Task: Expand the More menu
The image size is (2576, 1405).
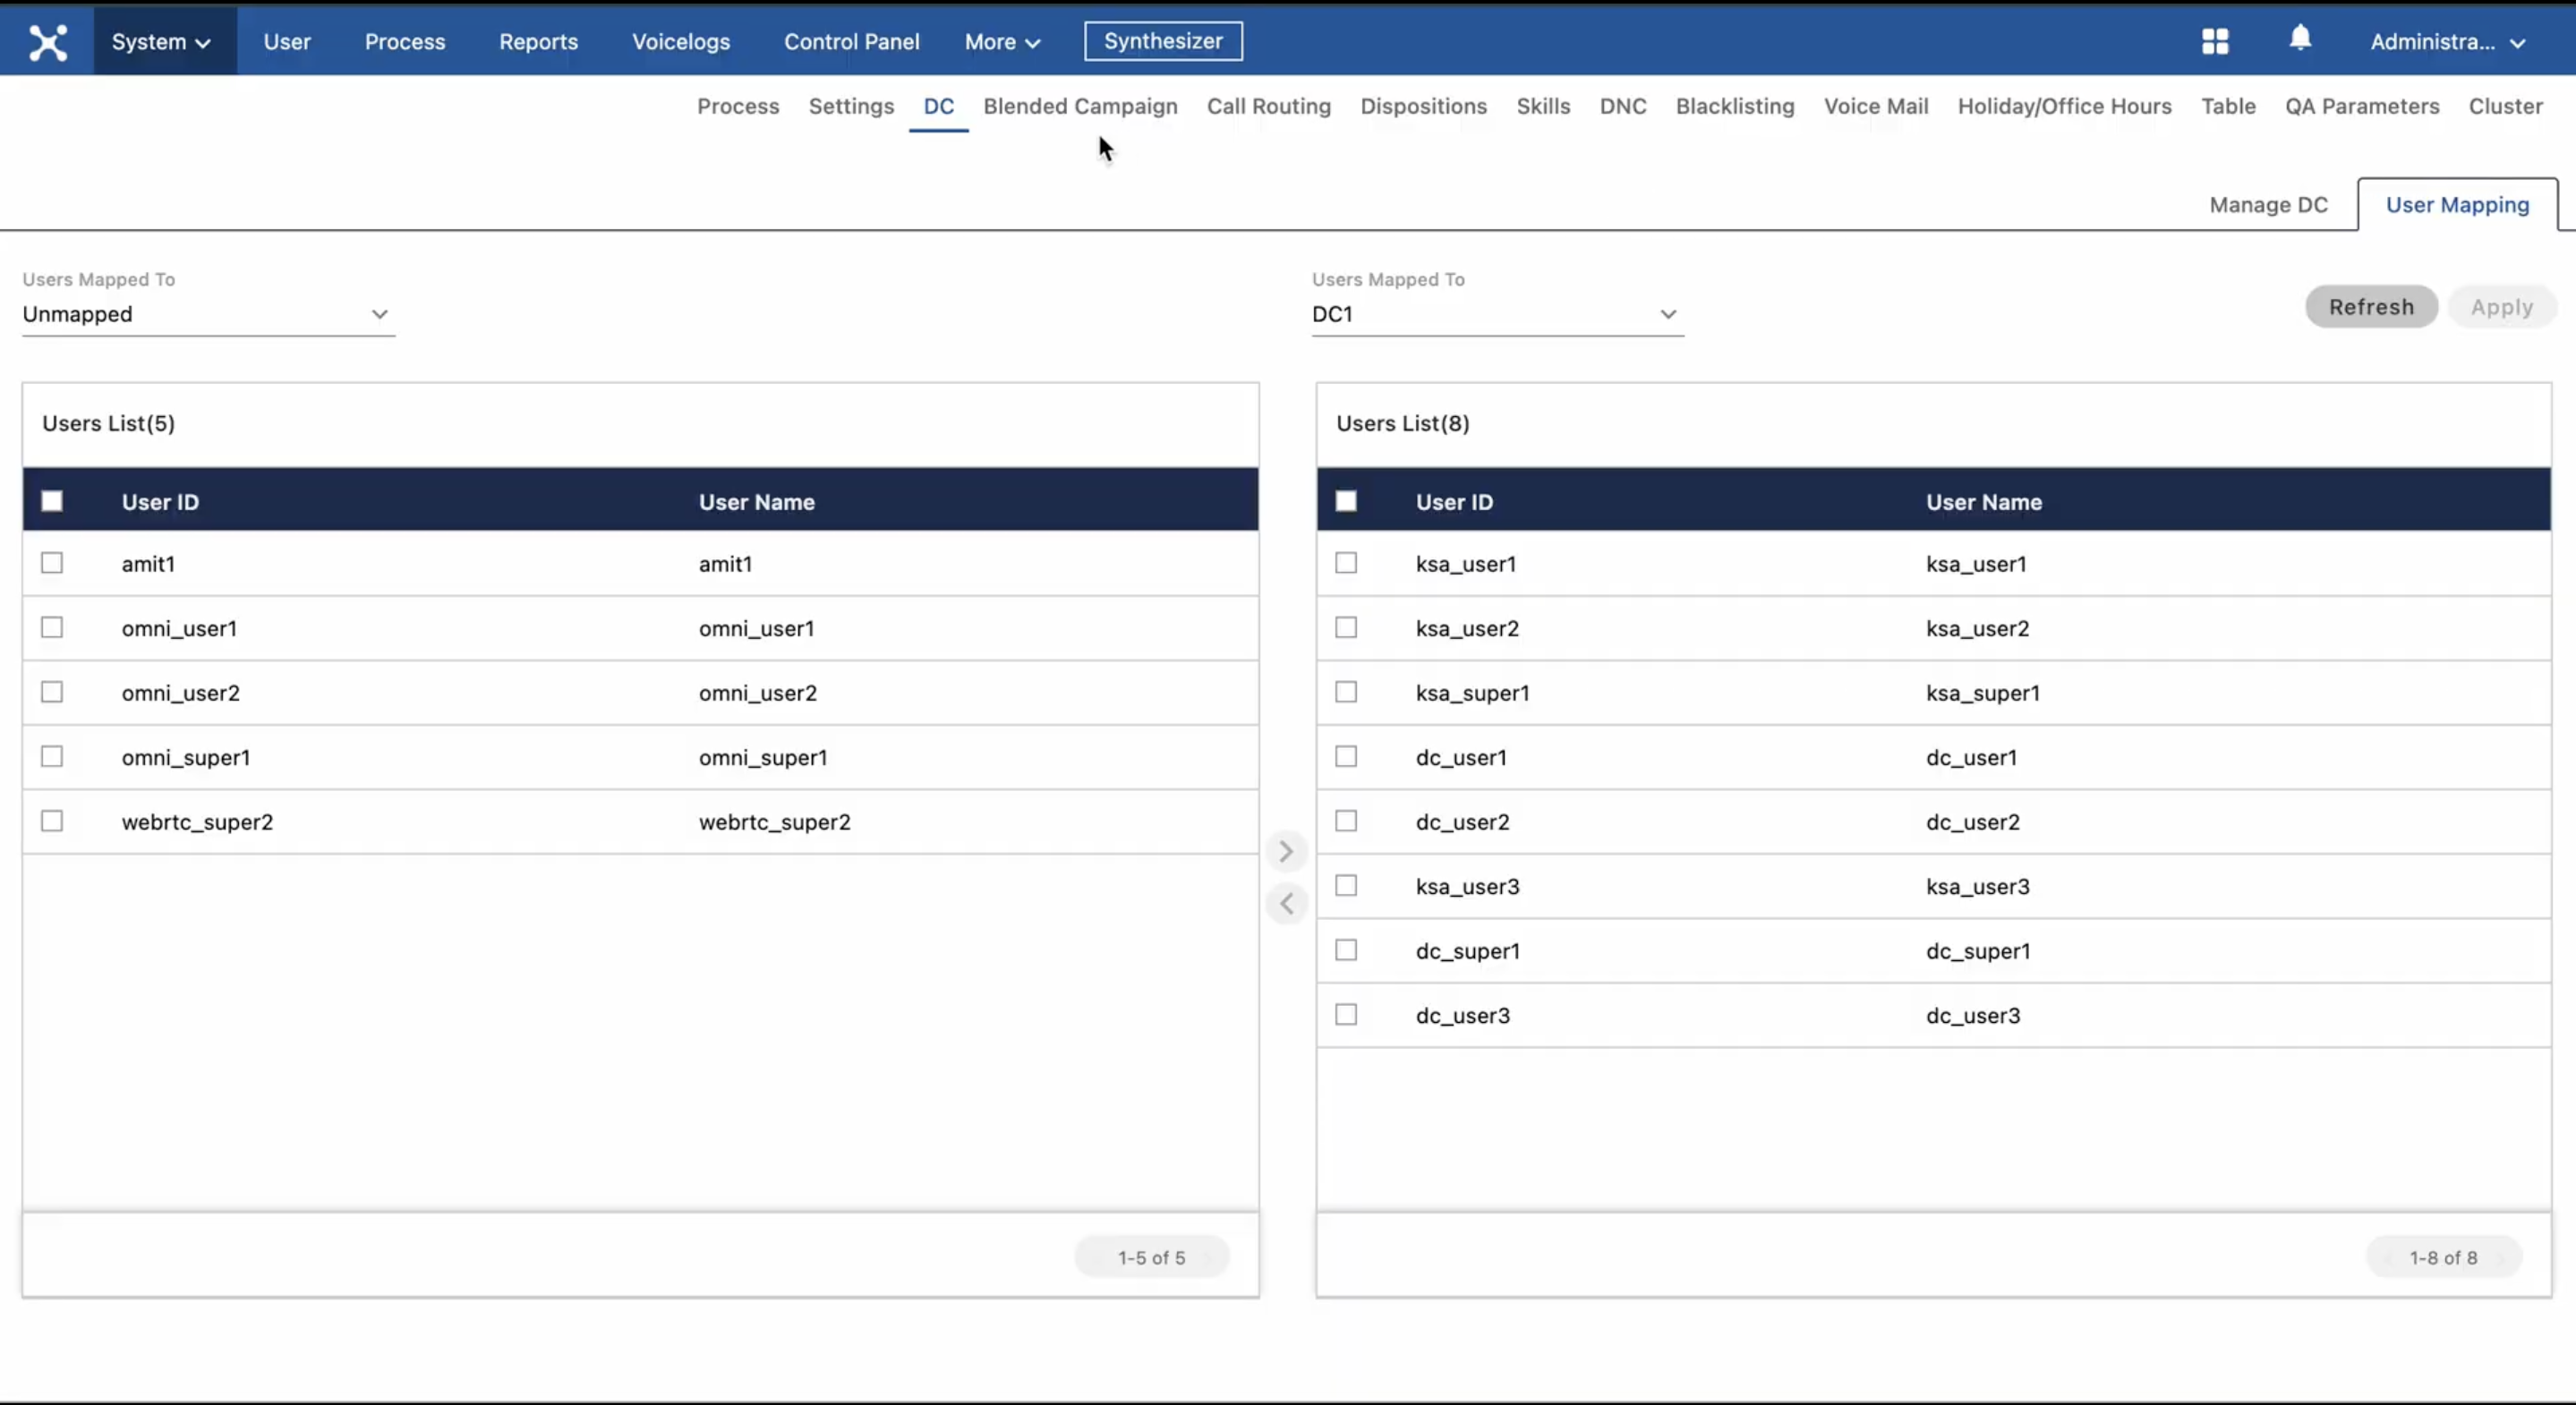Action: coord(1002,42)
